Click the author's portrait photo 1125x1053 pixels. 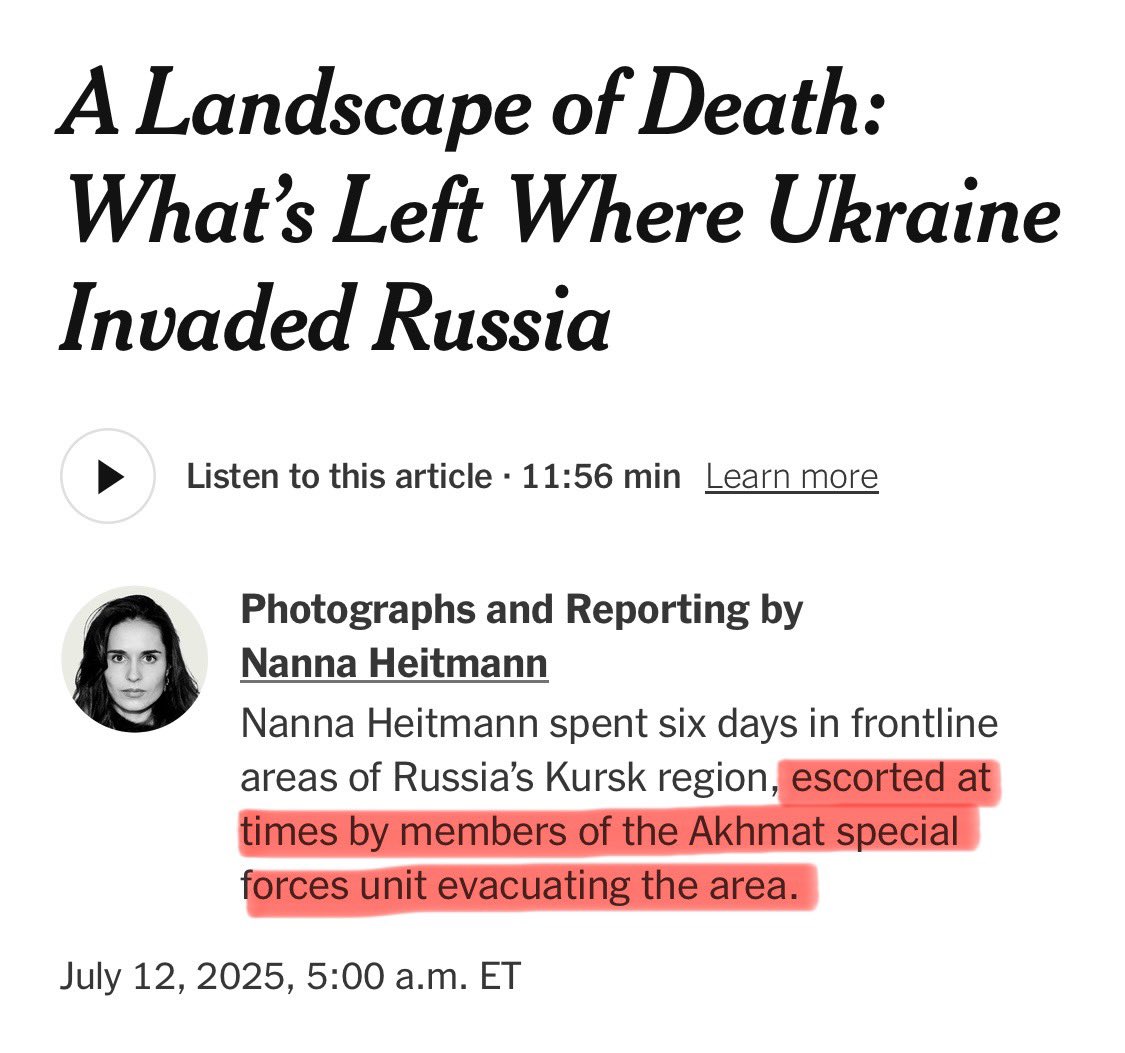[x=135, y=659]
